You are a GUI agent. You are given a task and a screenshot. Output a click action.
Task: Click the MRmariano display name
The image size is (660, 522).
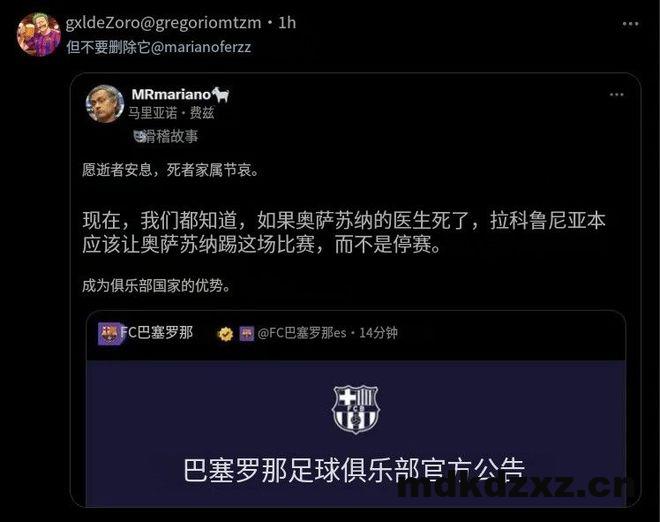(171, 94)
